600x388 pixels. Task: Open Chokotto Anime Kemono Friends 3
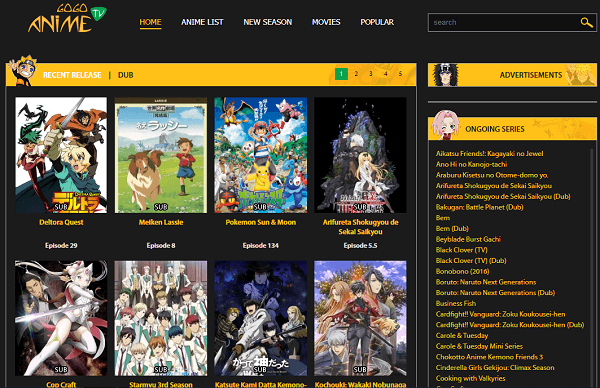489,357
